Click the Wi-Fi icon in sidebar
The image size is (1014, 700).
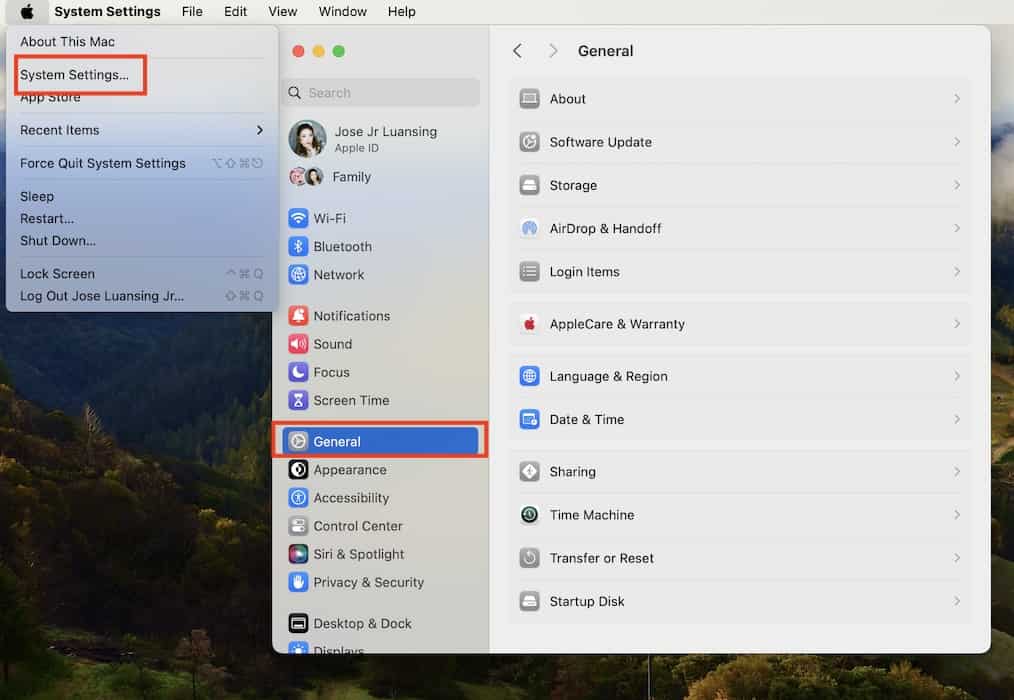click(298, 218)
